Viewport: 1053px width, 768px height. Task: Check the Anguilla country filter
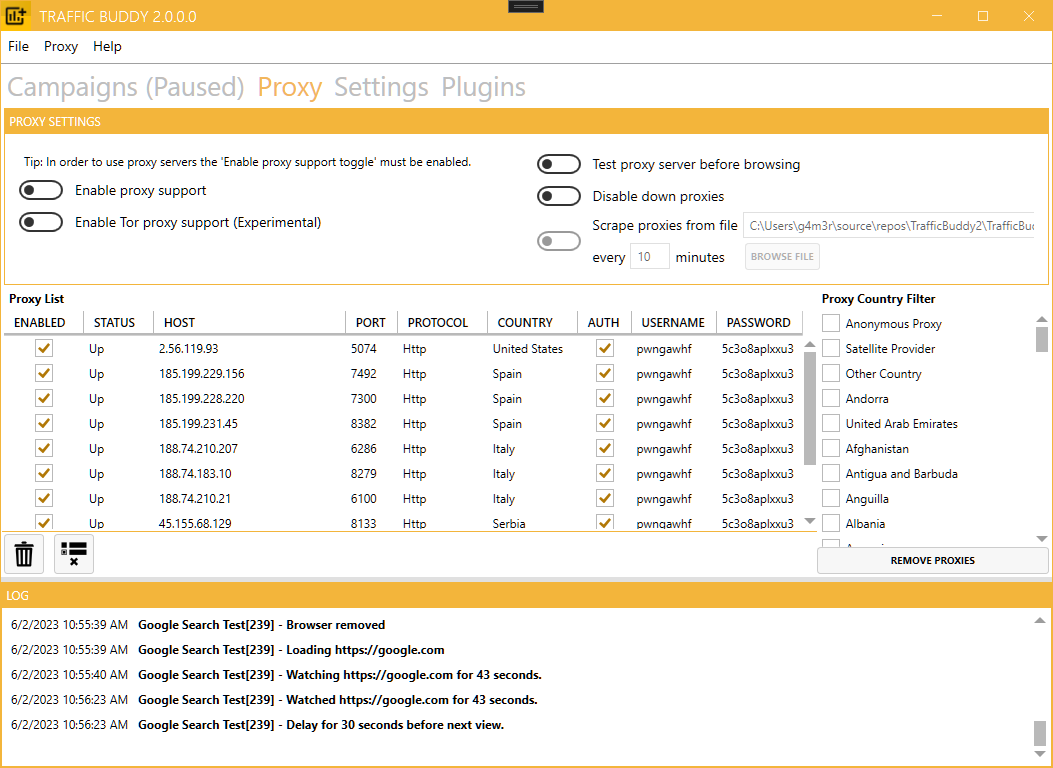831,498
